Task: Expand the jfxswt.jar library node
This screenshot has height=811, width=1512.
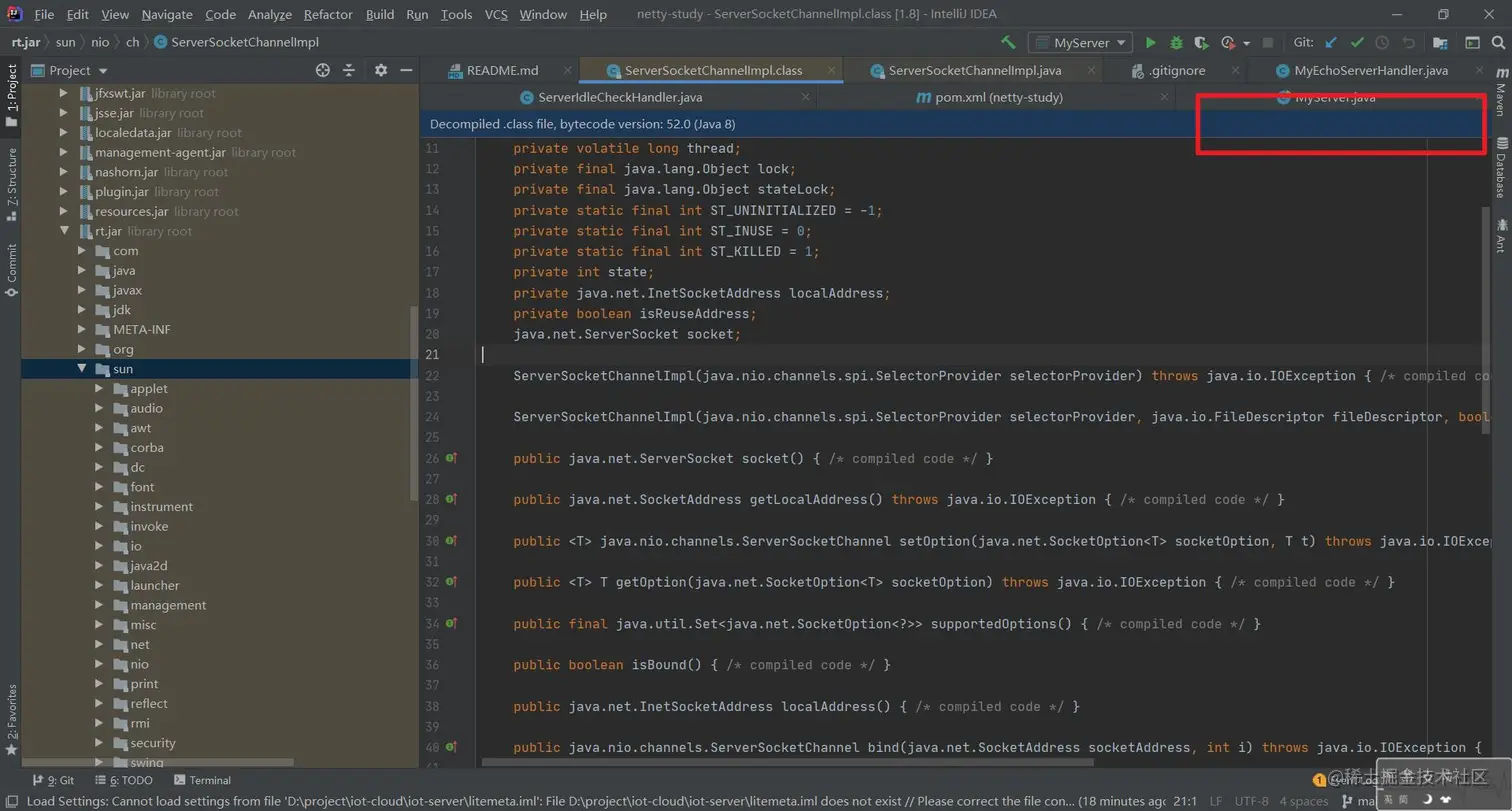Action: pos(65,93)
